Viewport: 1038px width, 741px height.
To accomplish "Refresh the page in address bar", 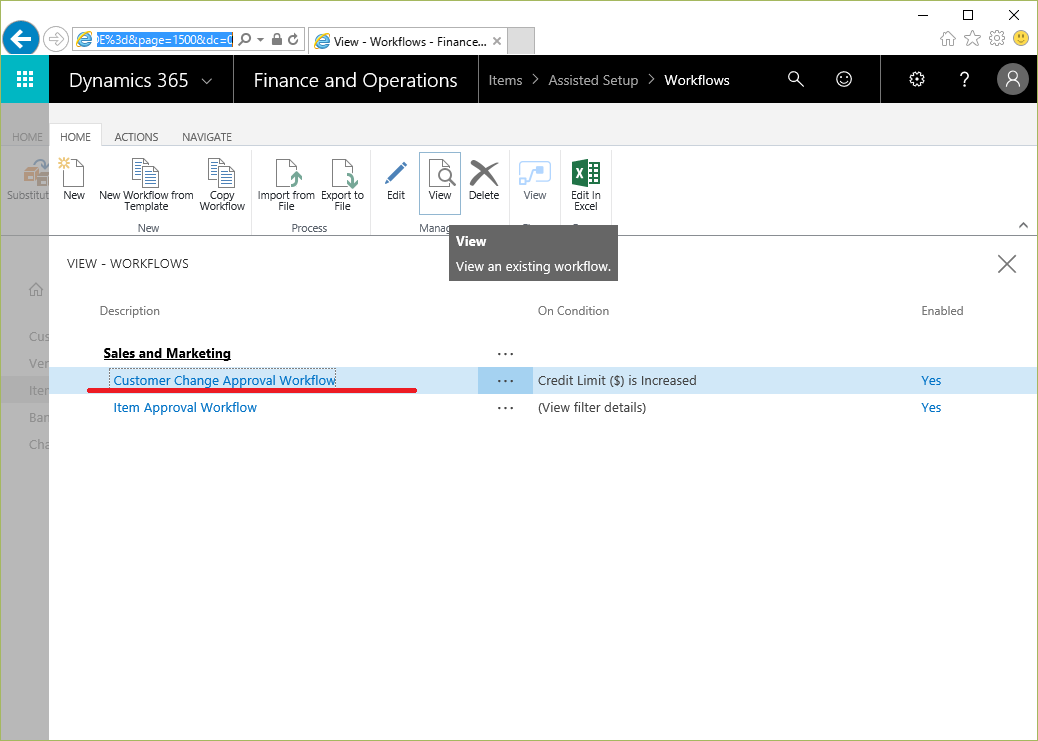I will point(293,39).
